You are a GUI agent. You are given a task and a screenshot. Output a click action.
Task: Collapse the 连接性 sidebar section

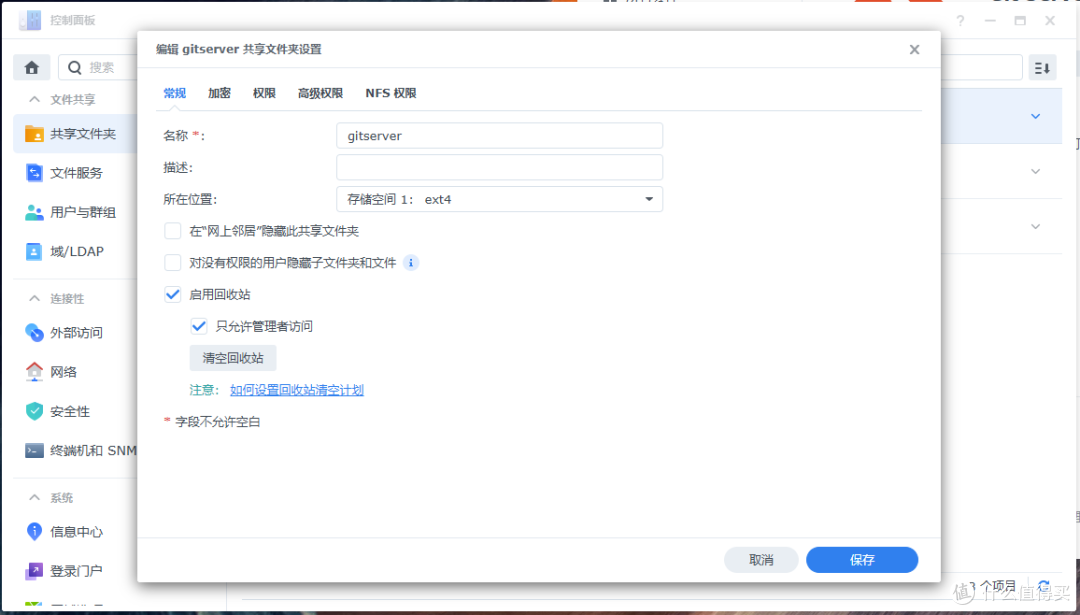click(x=34, y=298)
